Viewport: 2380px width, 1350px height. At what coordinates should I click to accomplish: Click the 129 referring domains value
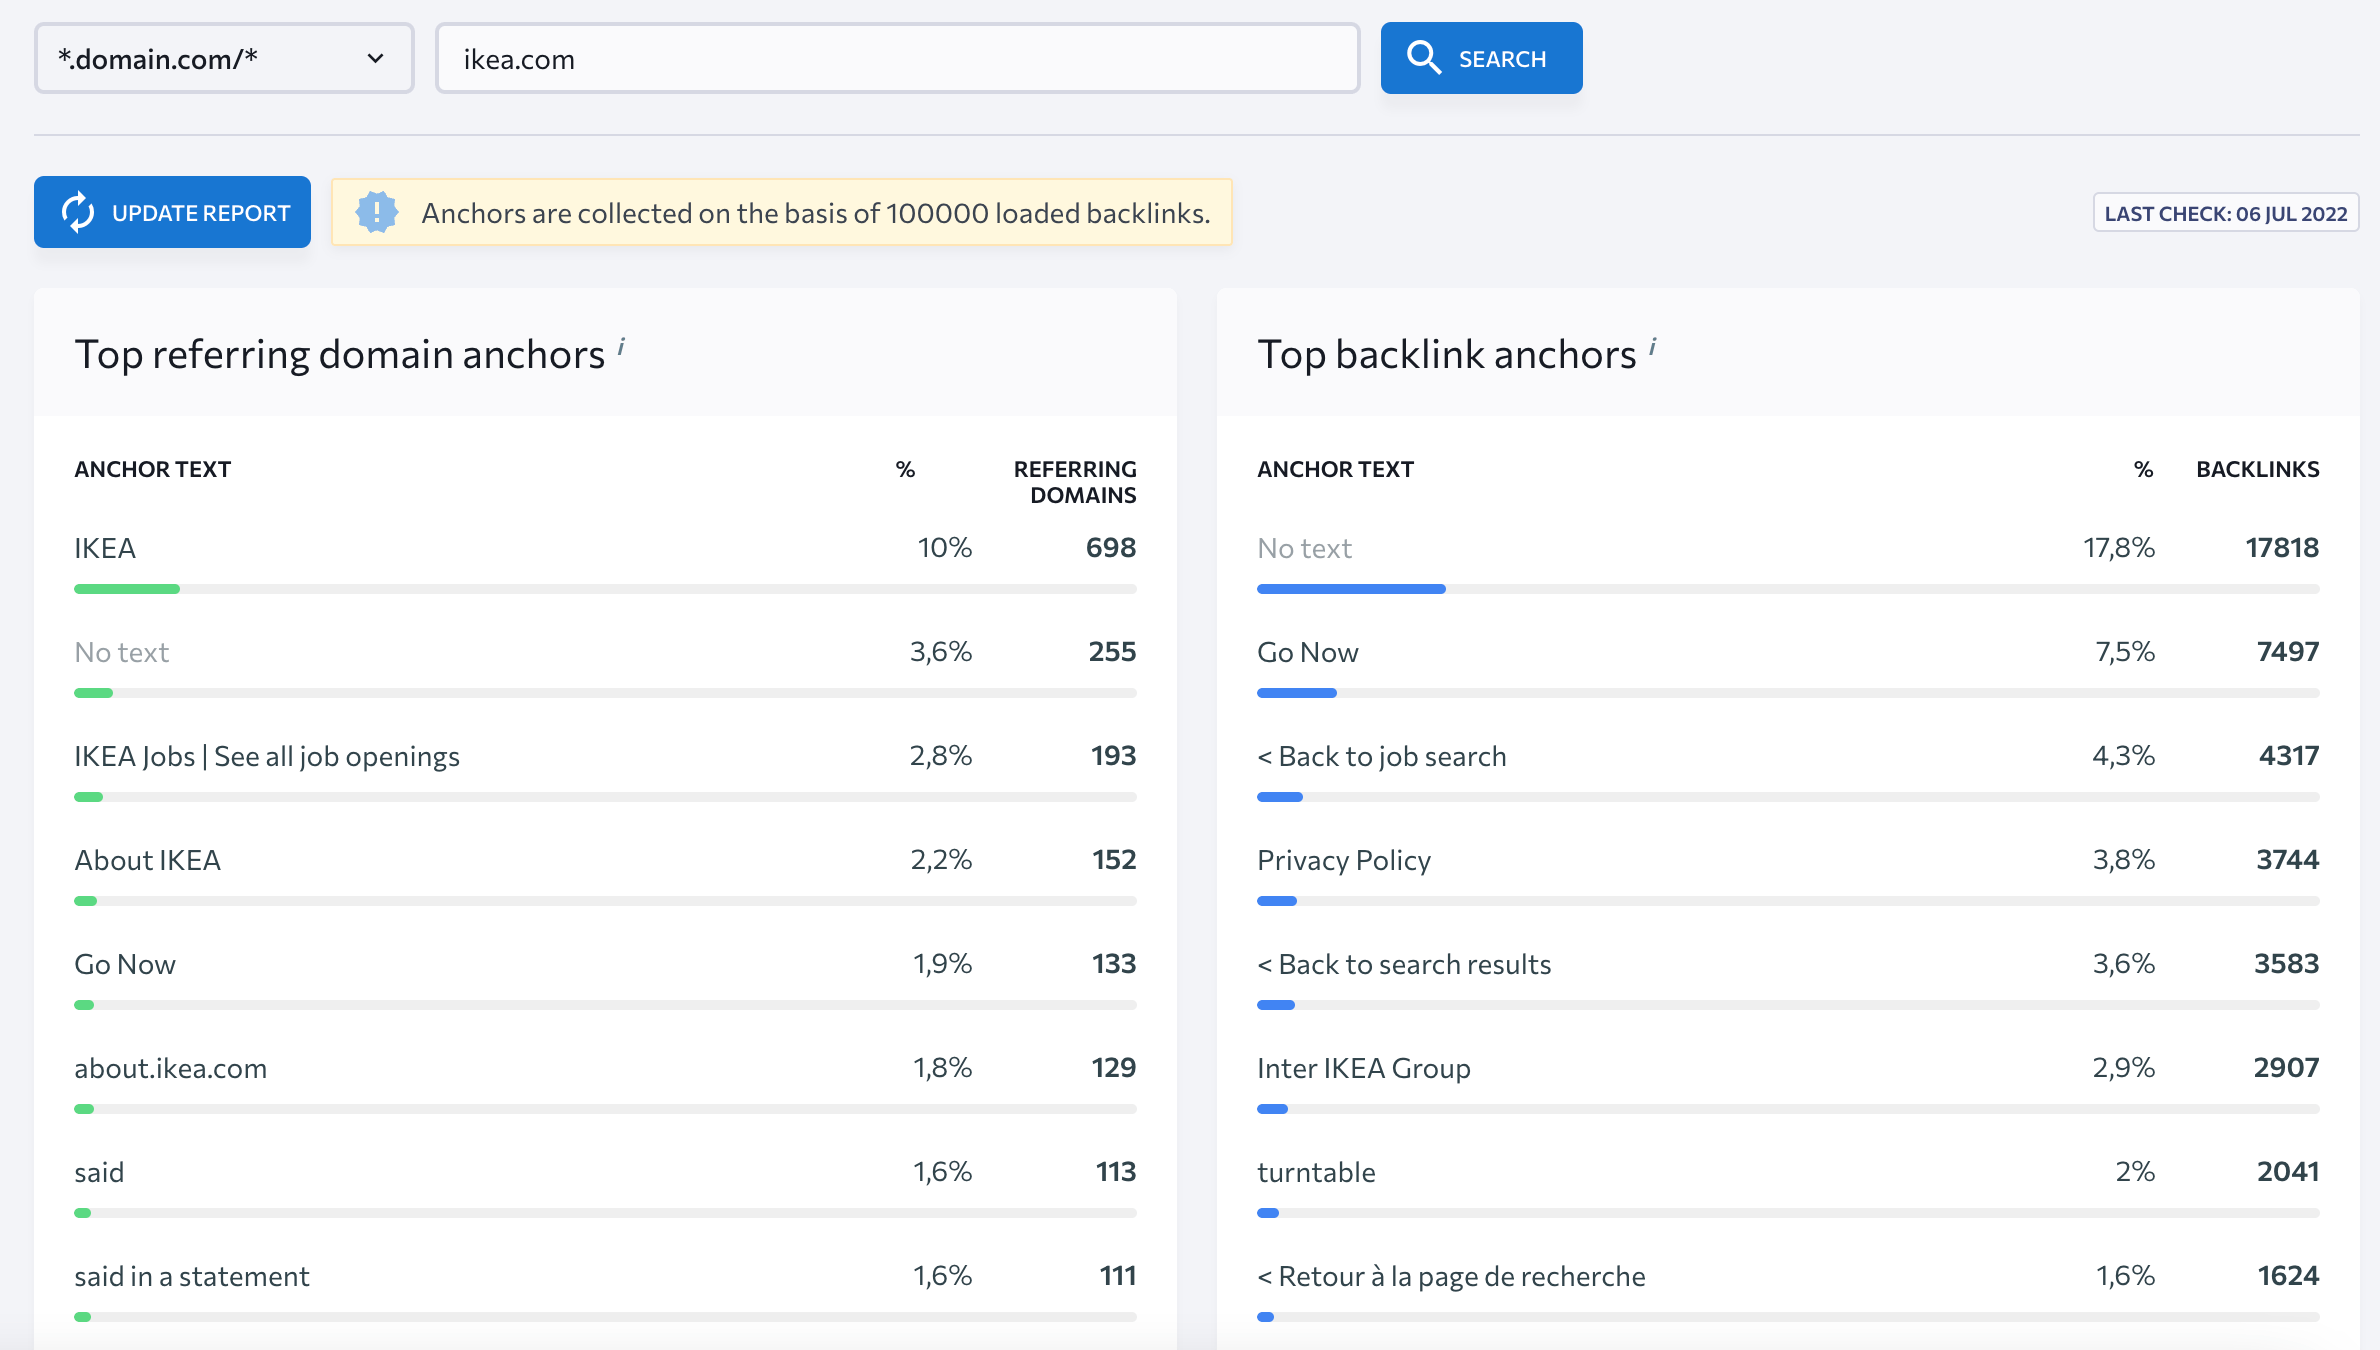(1114, 1067)
